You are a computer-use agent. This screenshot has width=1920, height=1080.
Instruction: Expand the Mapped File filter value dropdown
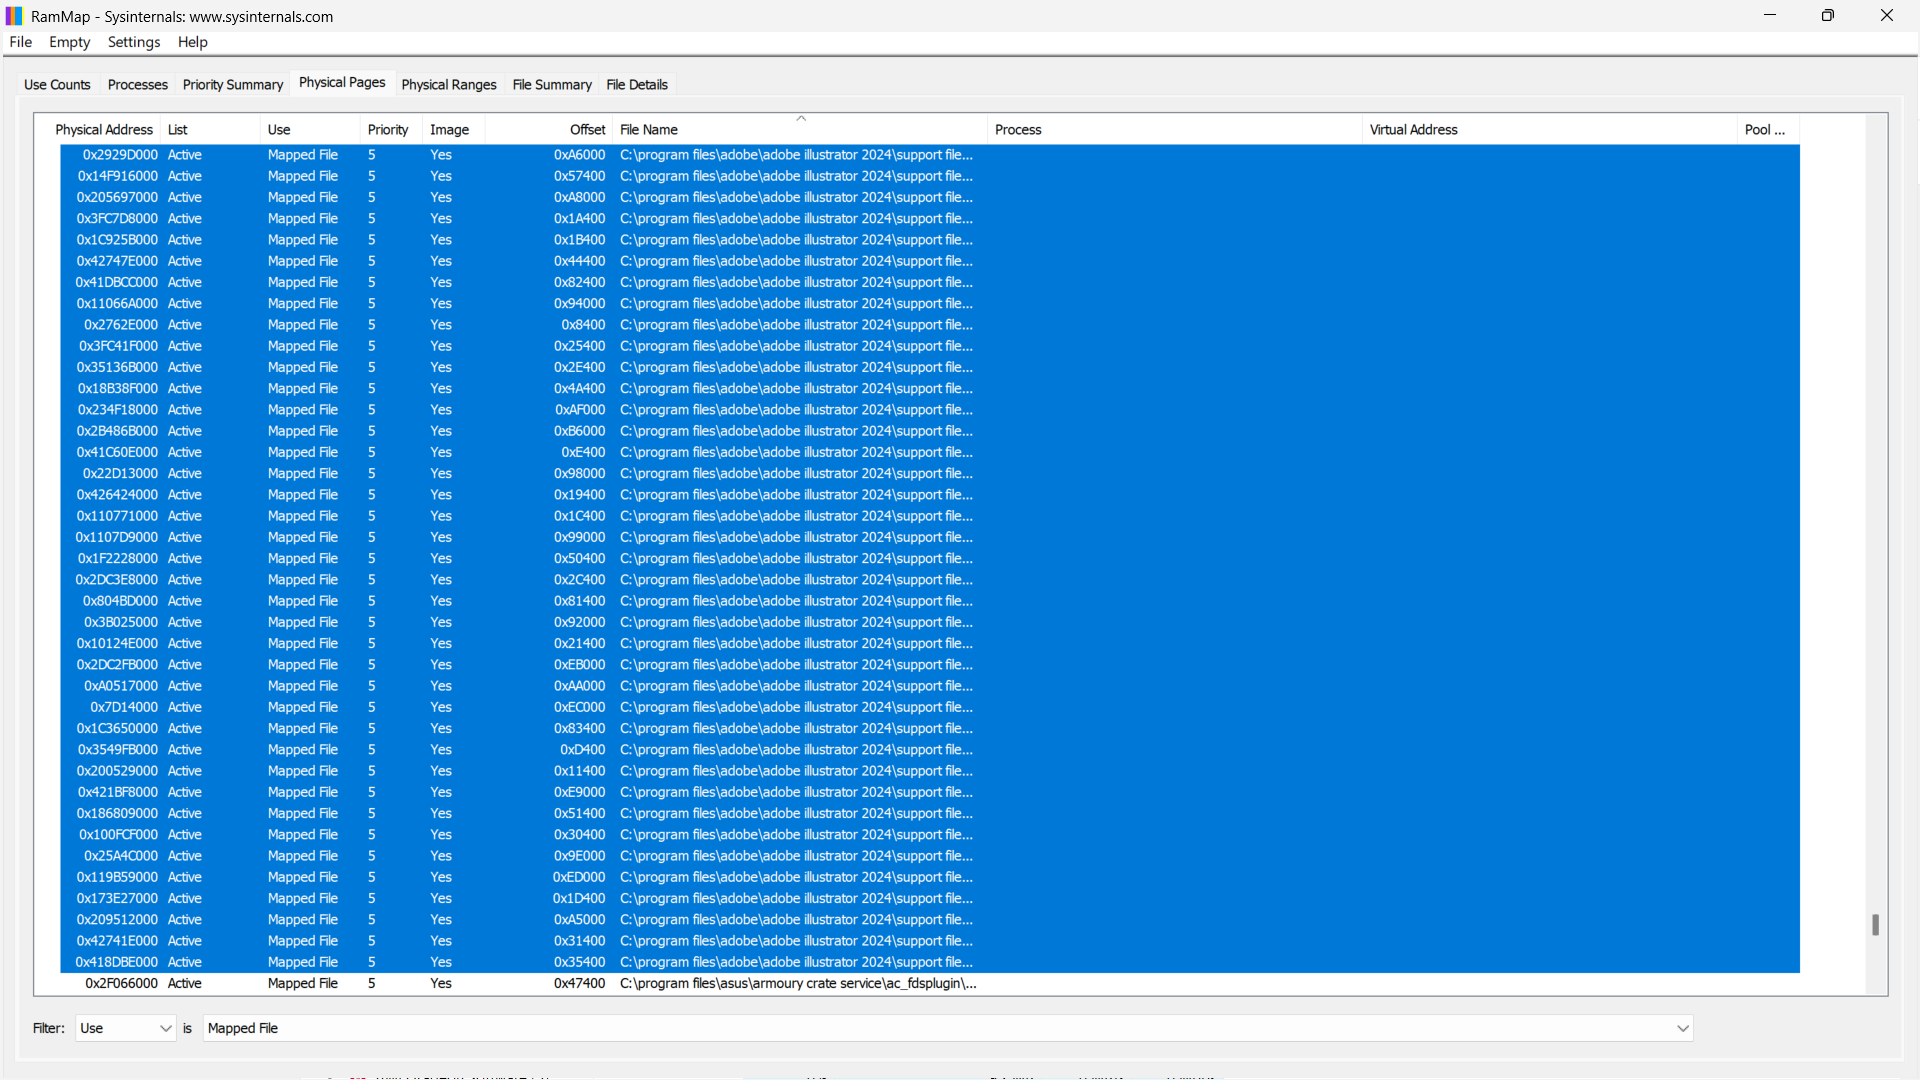click(x=1682, y=1028)
